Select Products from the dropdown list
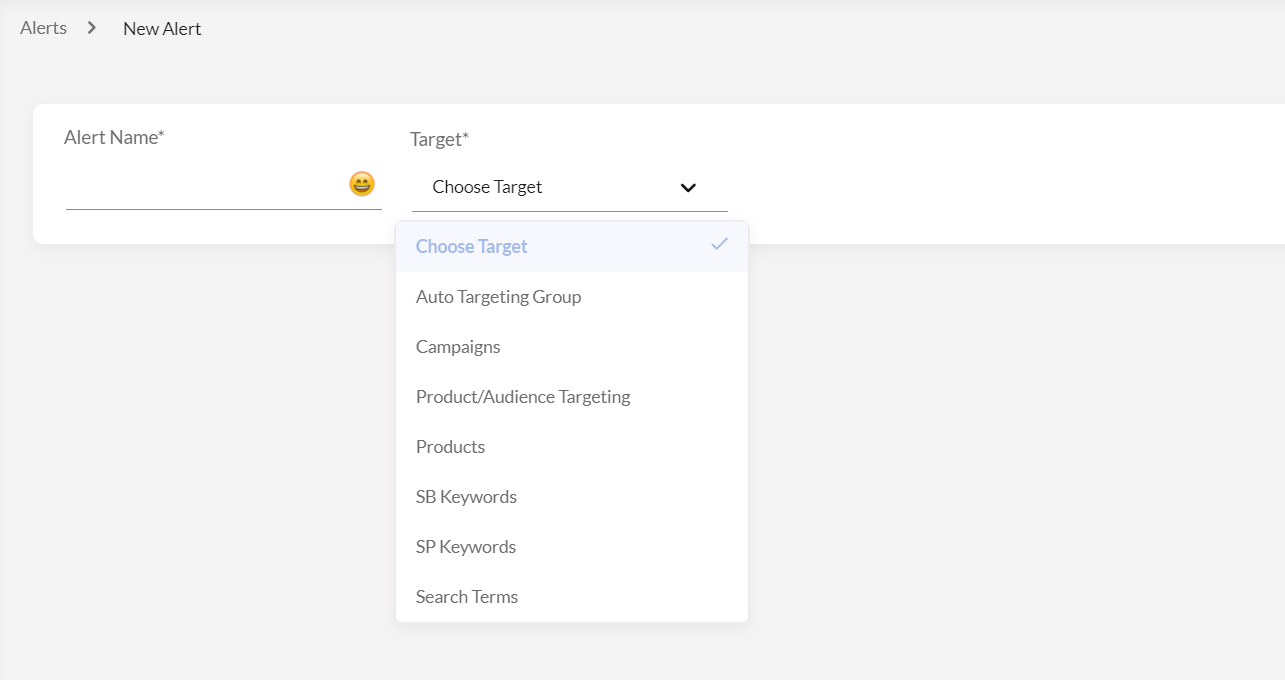The image size is (1285, 680). point(572,447)
